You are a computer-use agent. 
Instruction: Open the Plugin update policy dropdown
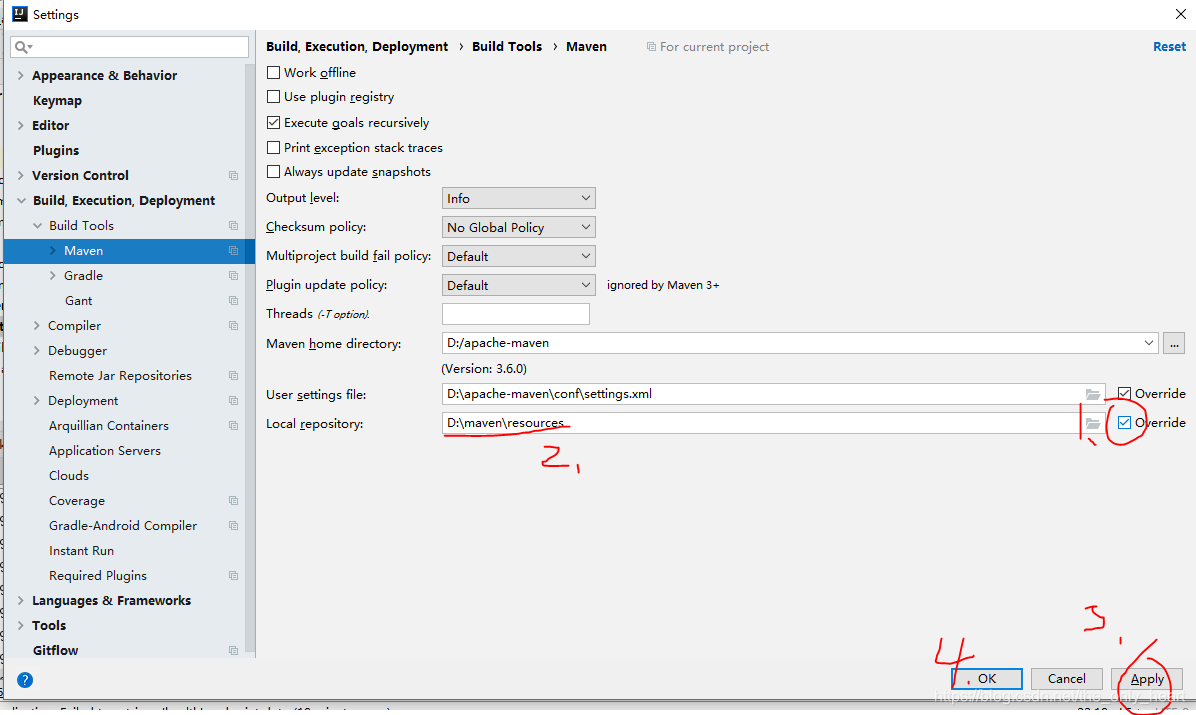pos(519,285)
